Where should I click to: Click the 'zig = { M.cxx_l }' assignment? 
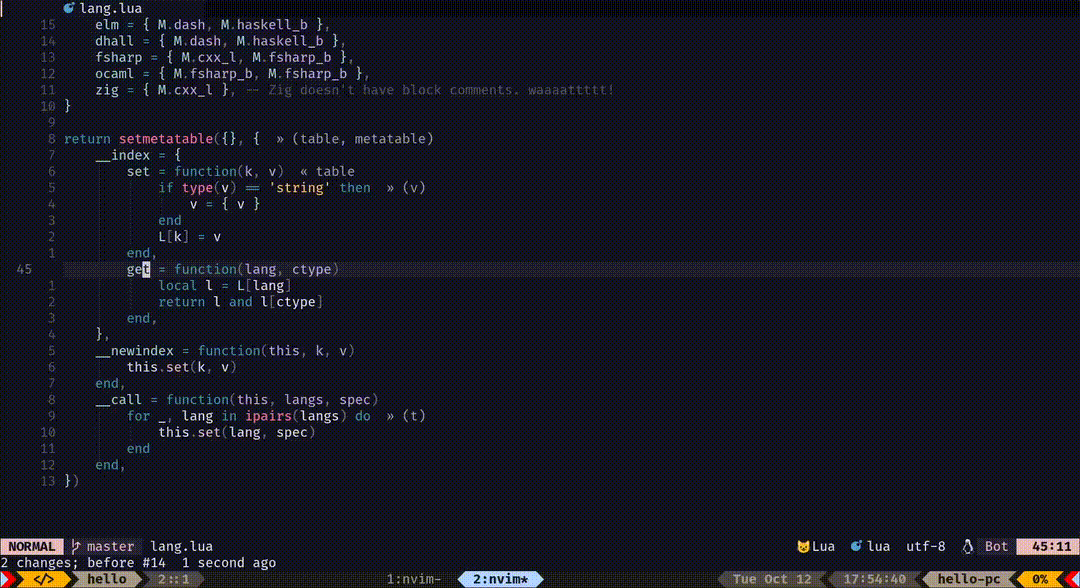pos(165,90)
